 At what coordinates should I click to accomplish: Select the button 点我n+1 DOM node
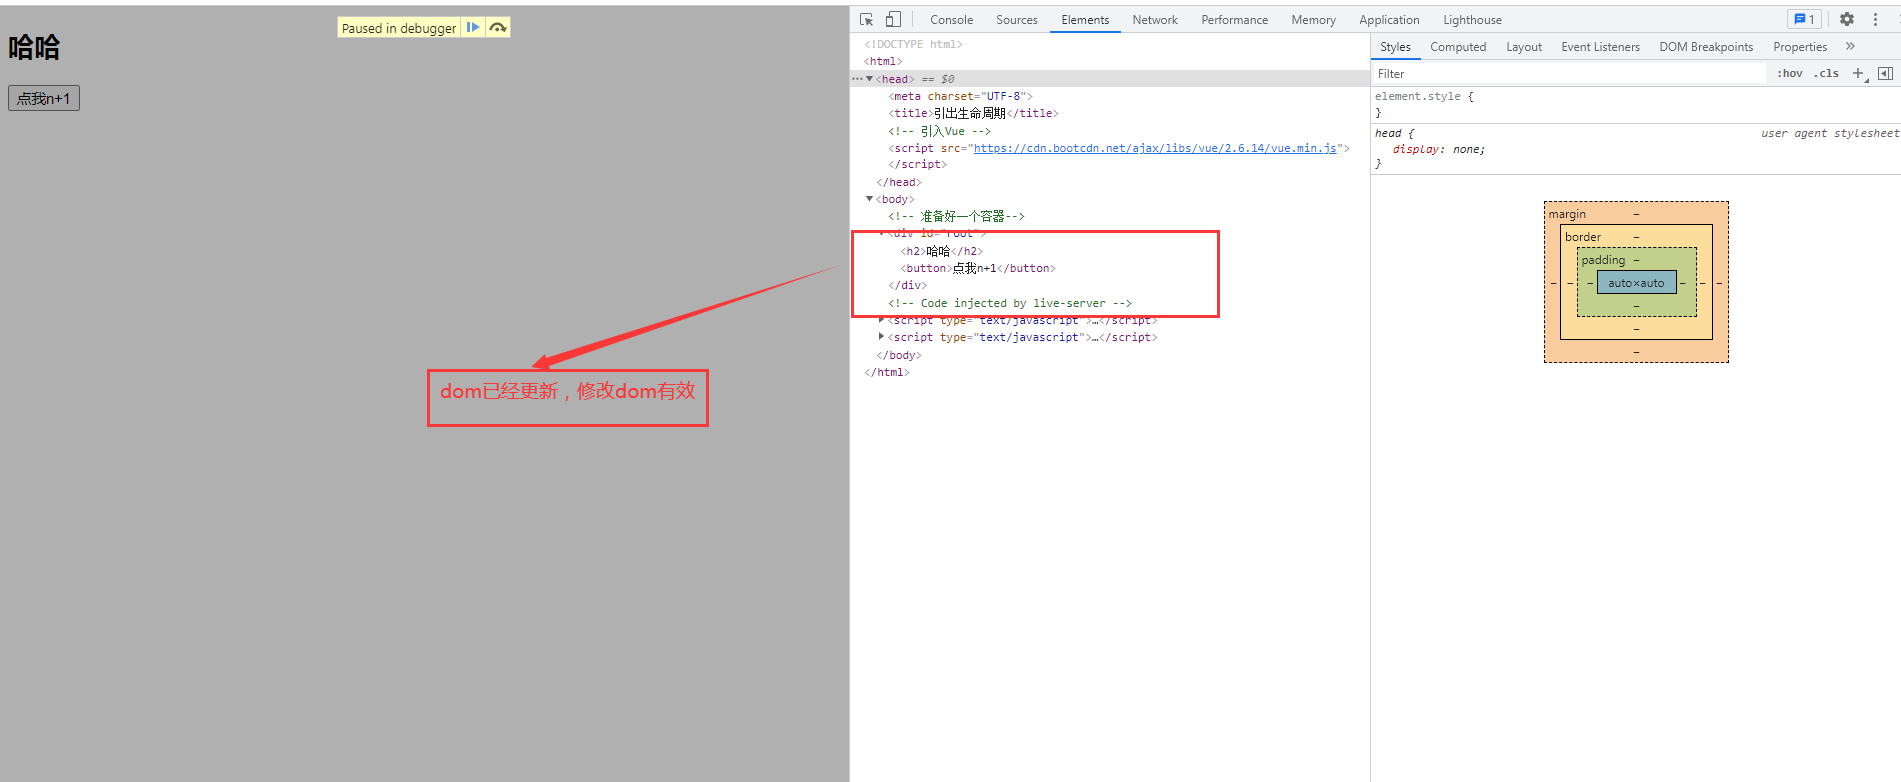(977, 268)
